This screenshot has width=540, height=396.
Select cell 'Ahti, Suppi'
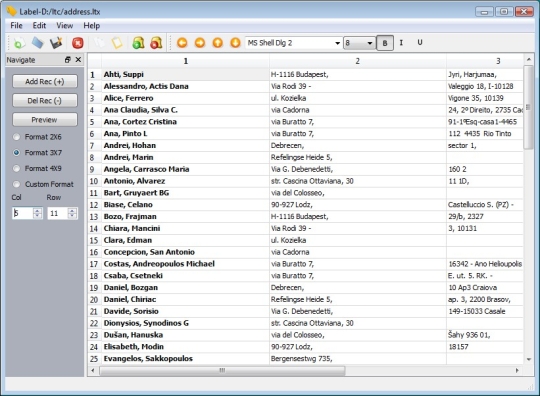pyautogui.click(x=185, y=74)
